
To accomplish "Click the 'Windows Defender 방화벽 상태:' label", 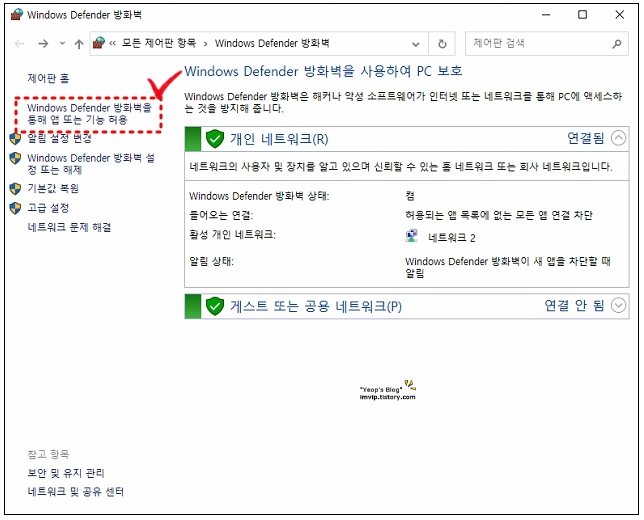I will 259,196.
